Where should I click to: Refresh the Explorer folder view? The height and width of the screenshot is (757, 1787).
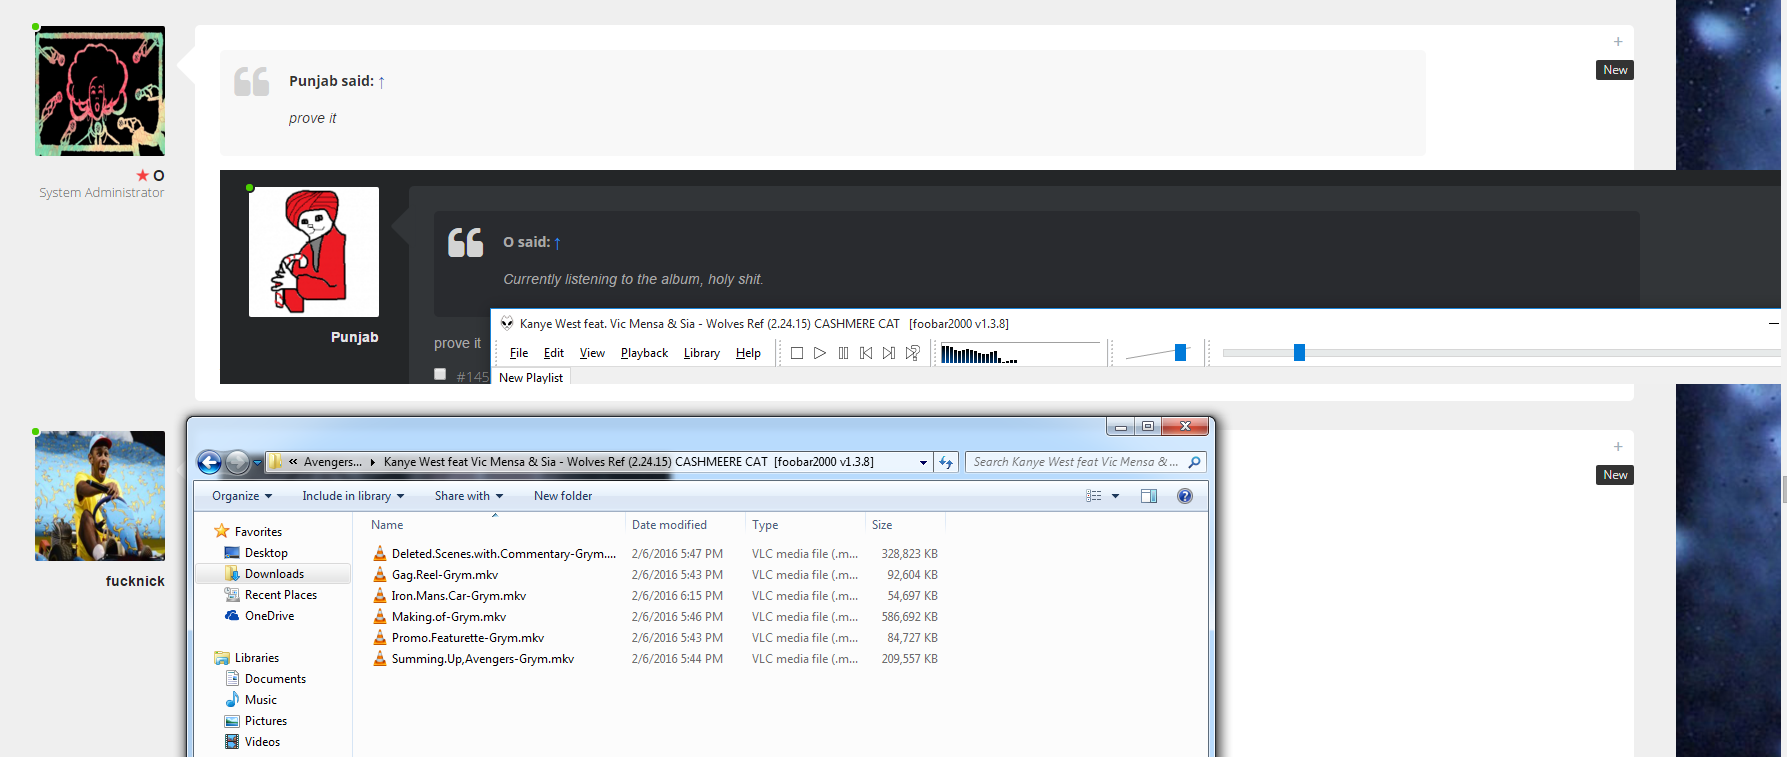tap(946, 462)
